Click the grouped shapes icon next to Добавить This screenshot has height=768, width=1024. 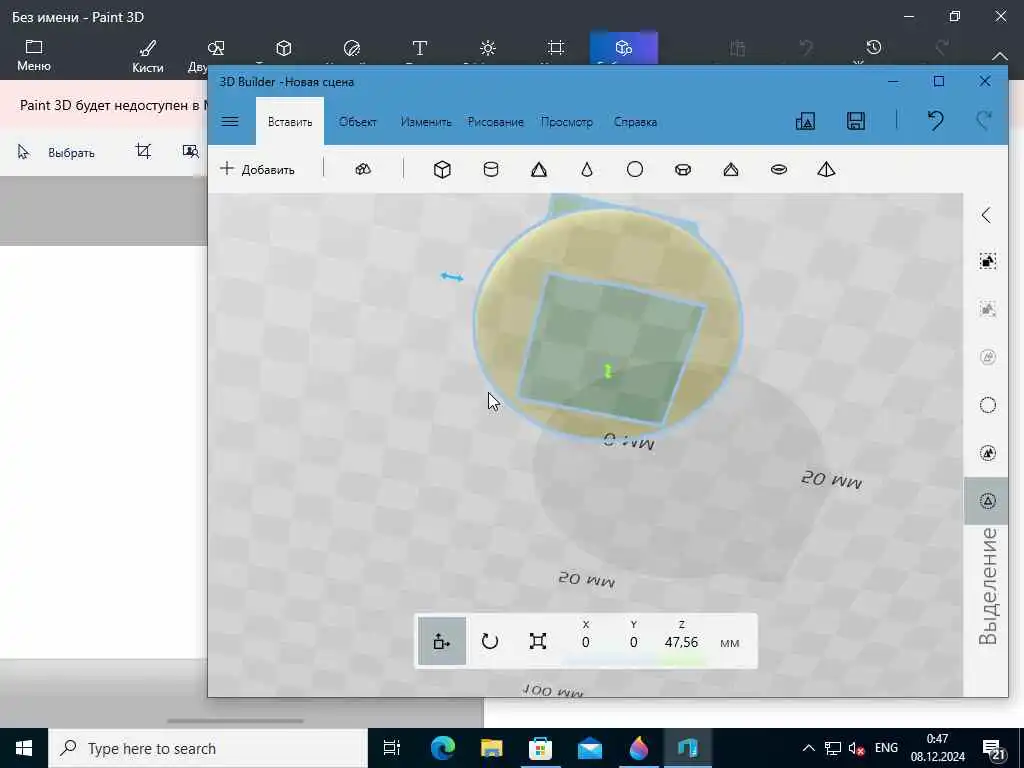click(363, 169)
